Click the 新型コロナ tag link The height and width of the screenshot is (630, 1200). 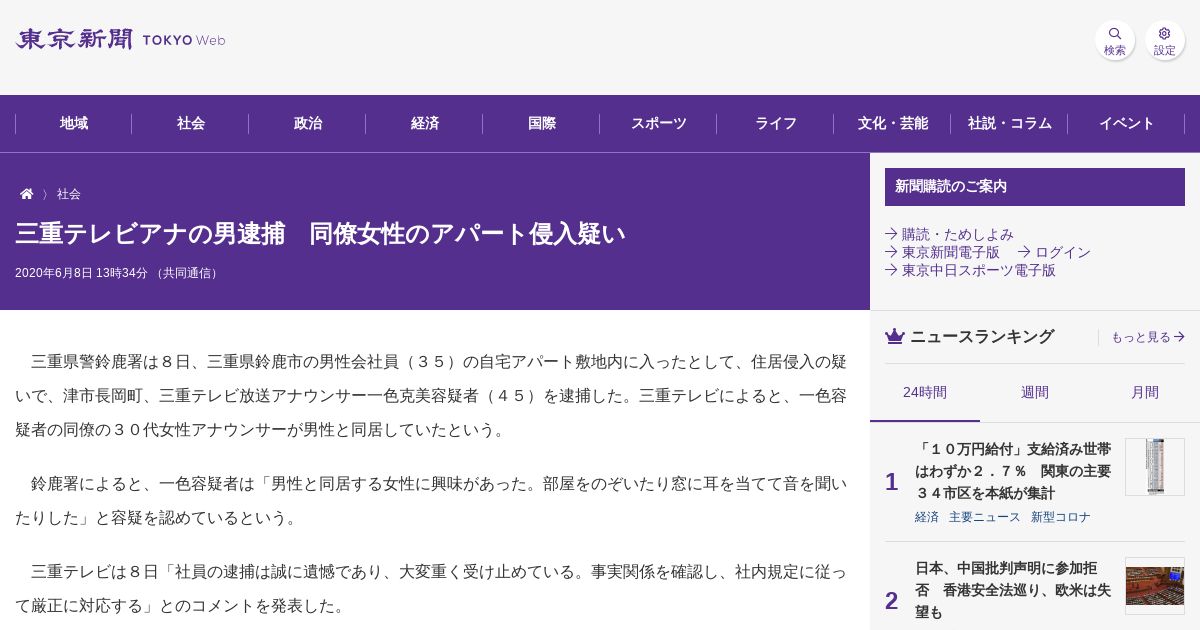click(x=1061, y=517)
